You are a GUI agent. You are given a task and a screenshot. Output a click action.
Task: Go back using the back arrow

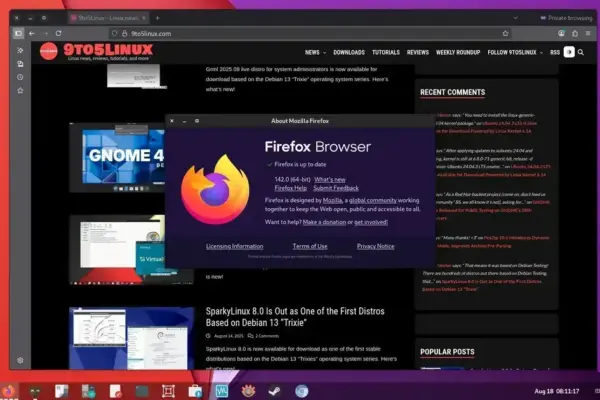[x=32, y=34]
